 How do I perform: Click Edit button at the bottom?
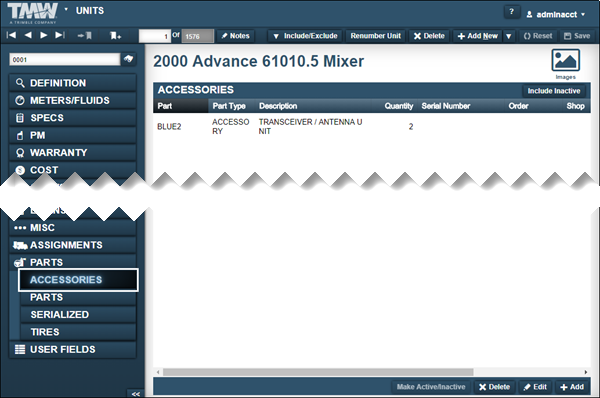535,387
